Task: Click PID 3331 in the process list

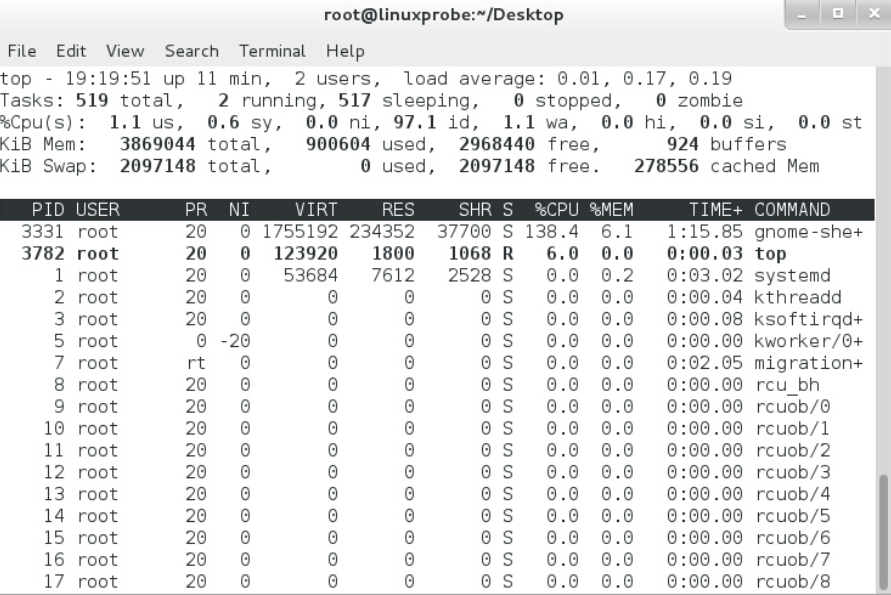Action: (42, 232)
